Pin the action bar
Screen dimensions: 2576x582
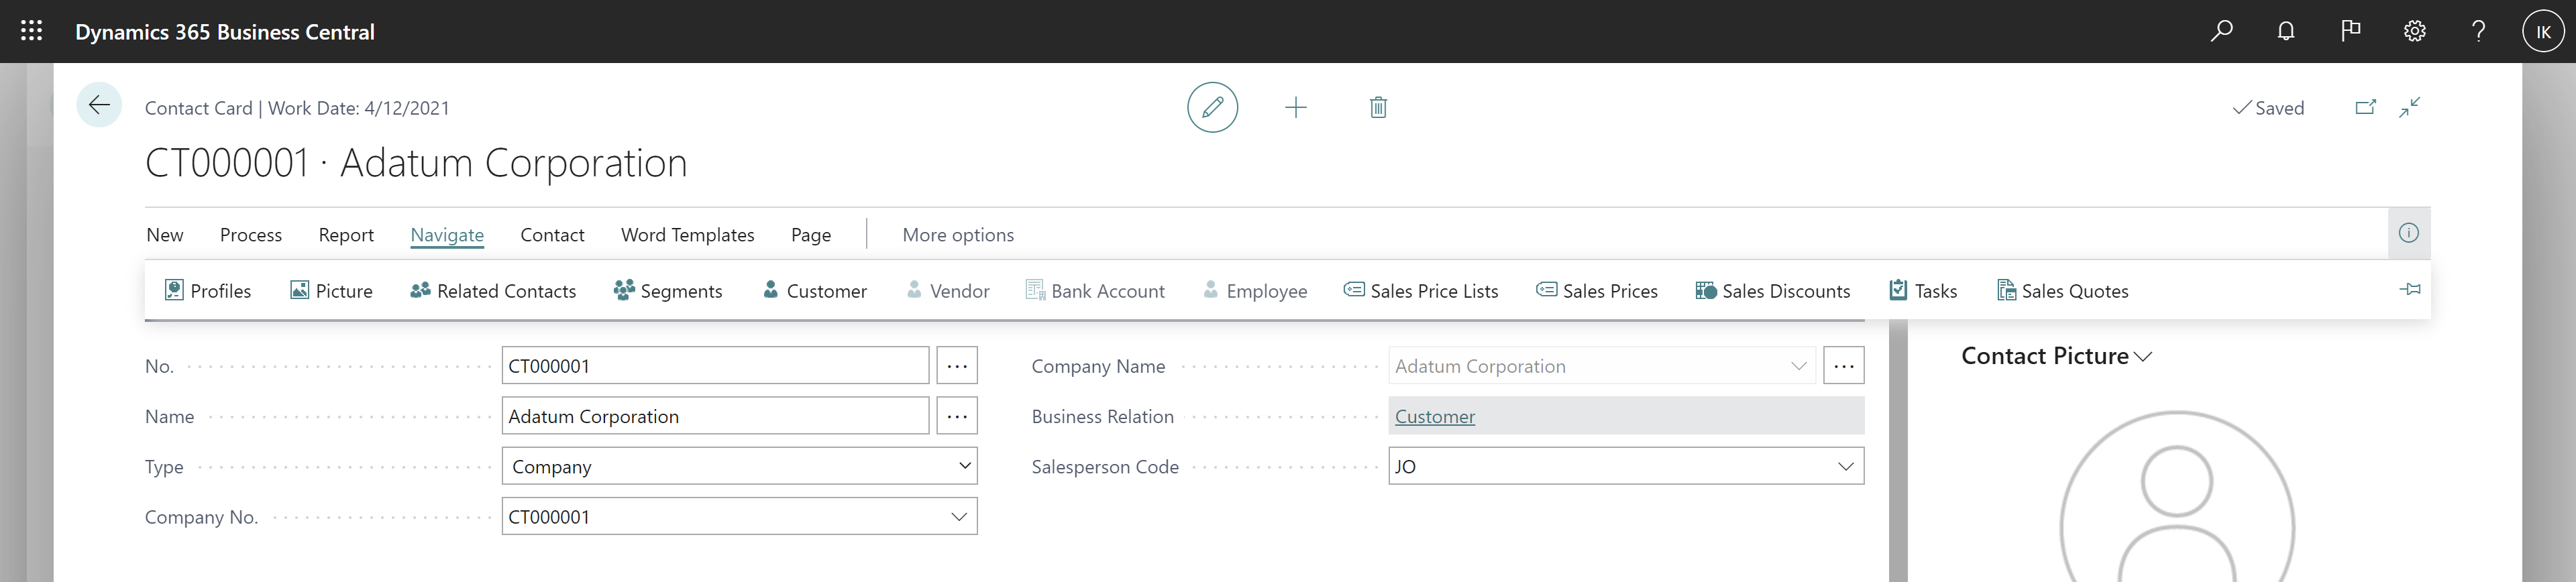click(2410, 290)
